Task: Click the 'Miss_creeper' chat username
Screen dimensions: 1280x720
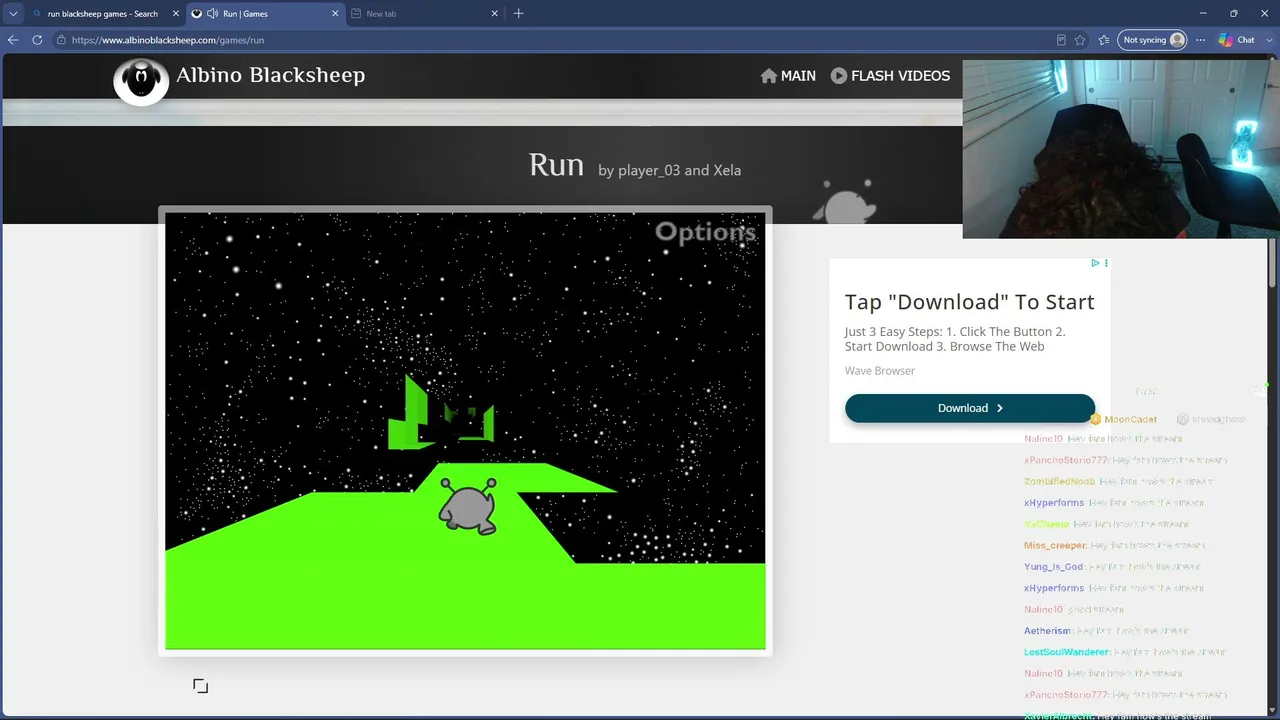Action: click(1055, 546)
